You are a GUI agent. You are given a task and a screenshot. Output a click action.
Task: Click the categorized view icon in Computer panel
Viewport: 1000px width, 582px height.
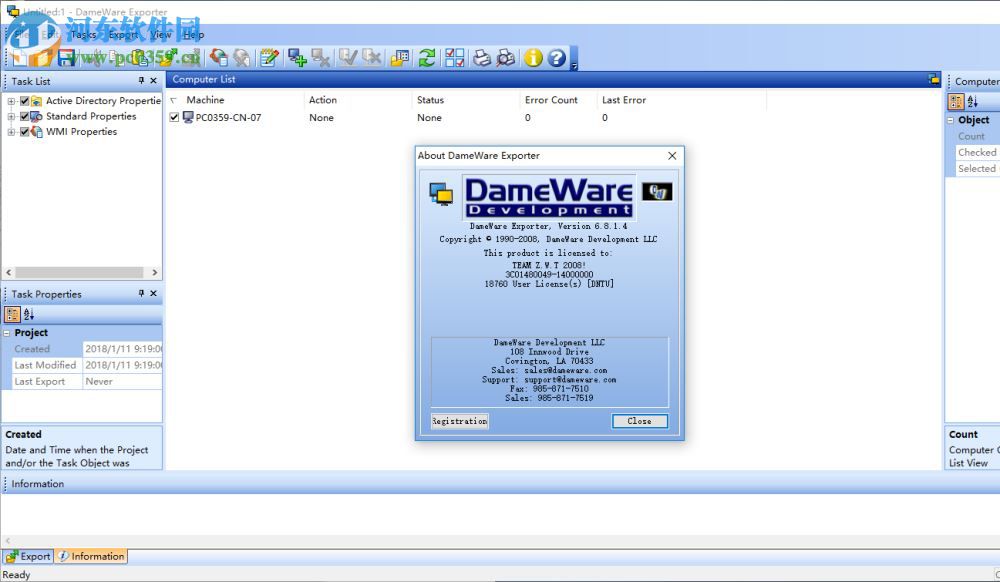[x=956, y=101]
